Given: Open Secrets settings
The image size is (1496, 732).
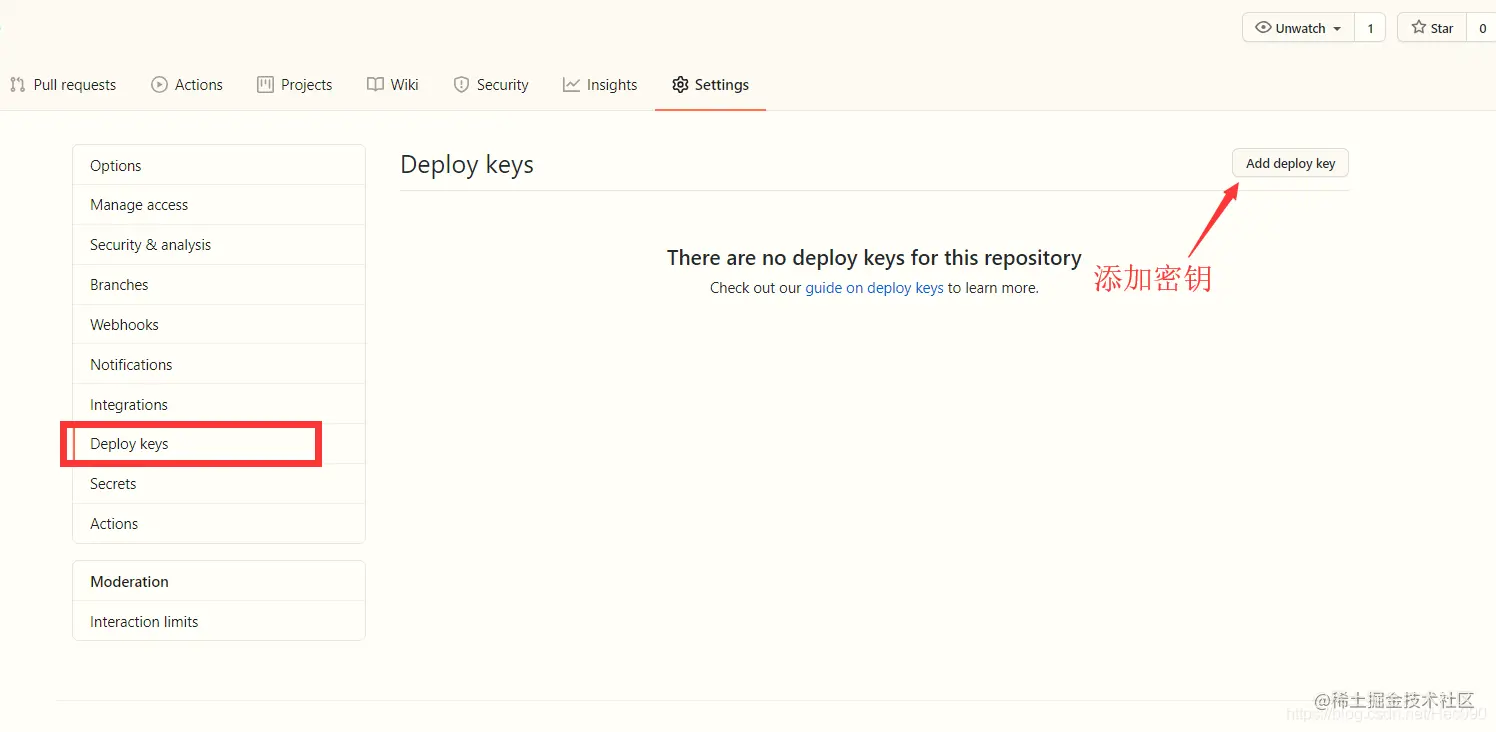Looking at the screenshot, I should (219, 484).
